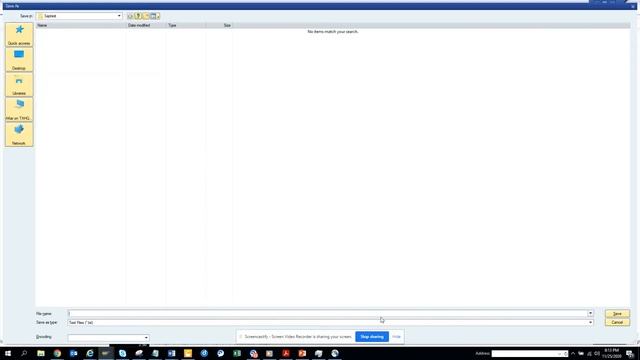The image size is (640, 360).
Task: Expand the Save in folder dropdown
Action: [119, 16]
